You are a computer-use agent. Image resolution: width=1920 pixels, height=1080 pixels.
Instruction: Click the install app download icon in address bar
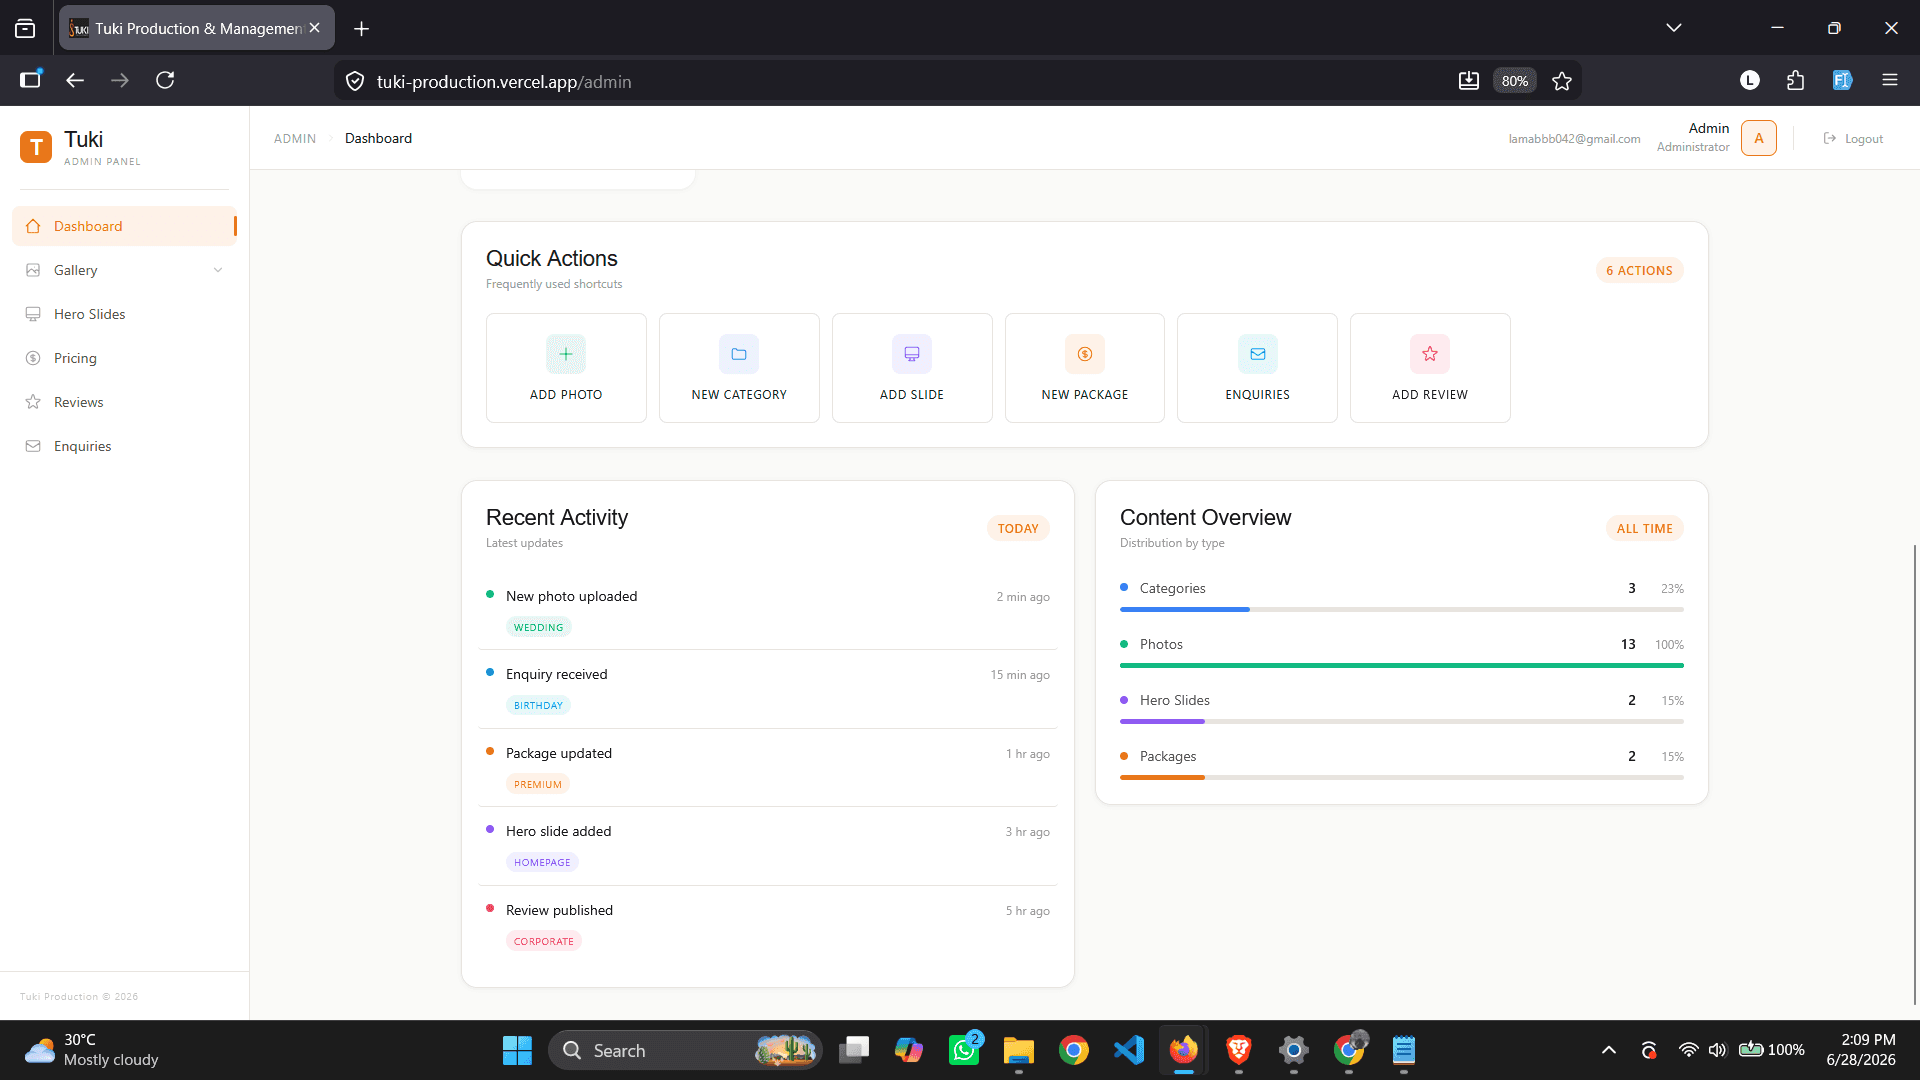coord(1469,81)
